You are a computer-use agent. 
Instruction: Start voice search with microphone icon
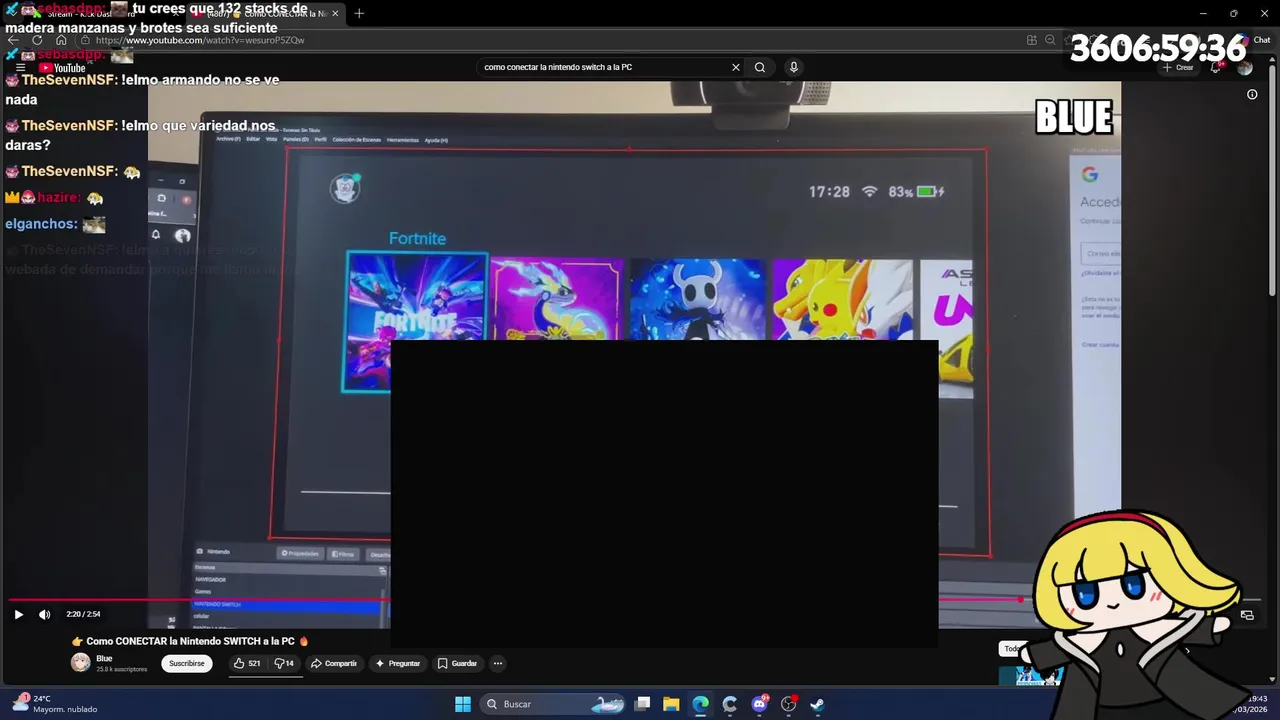794,67
